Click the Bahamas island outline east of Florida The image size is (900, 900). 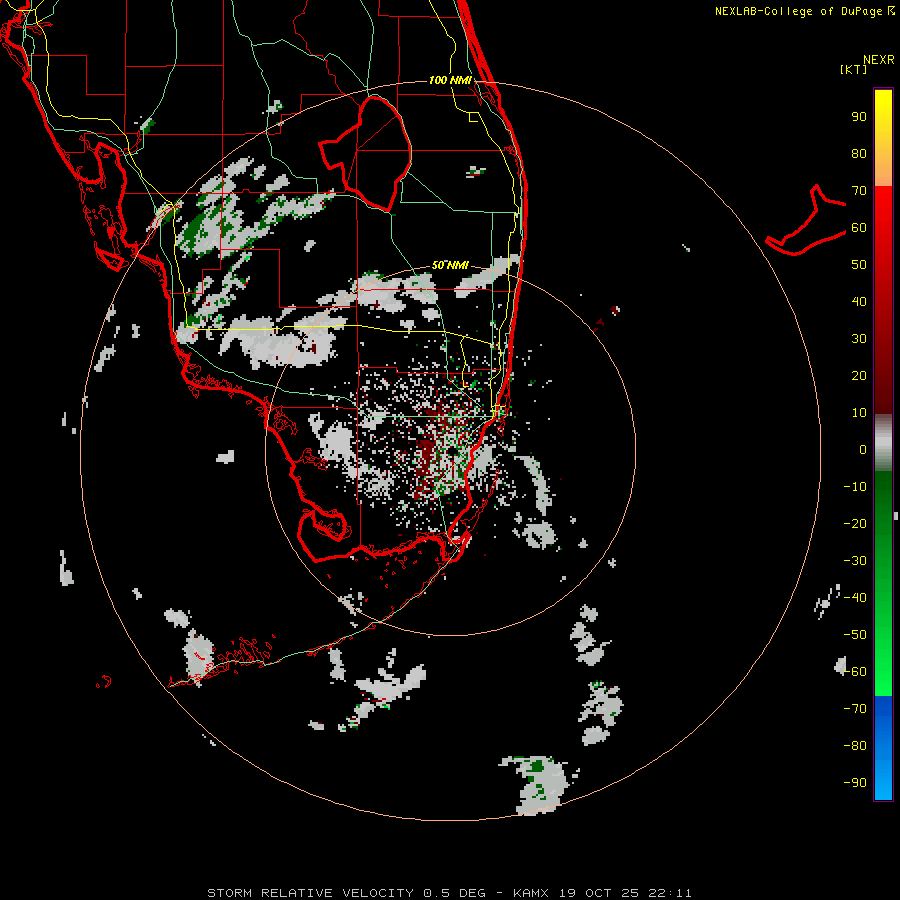coord(806,220)
